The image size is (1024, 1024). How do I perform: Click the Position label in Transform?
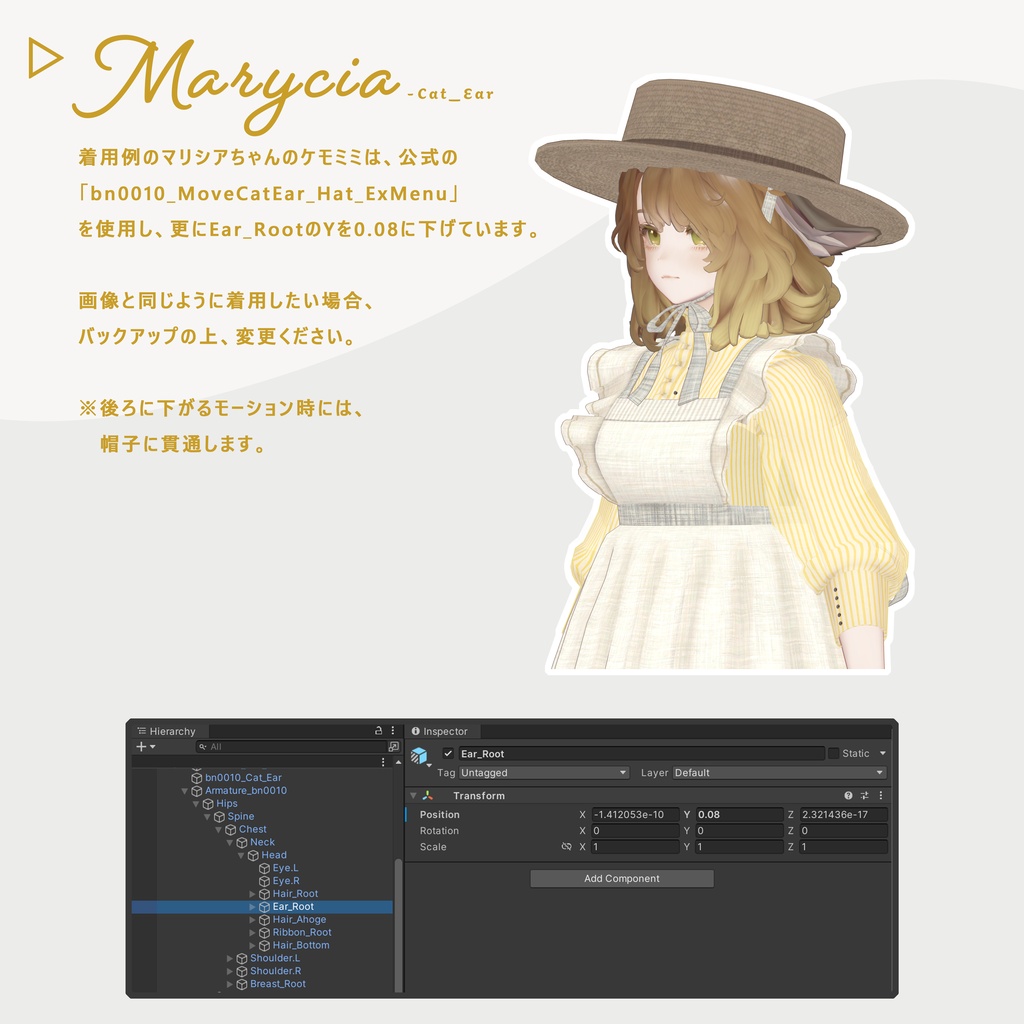click(440, 814)
